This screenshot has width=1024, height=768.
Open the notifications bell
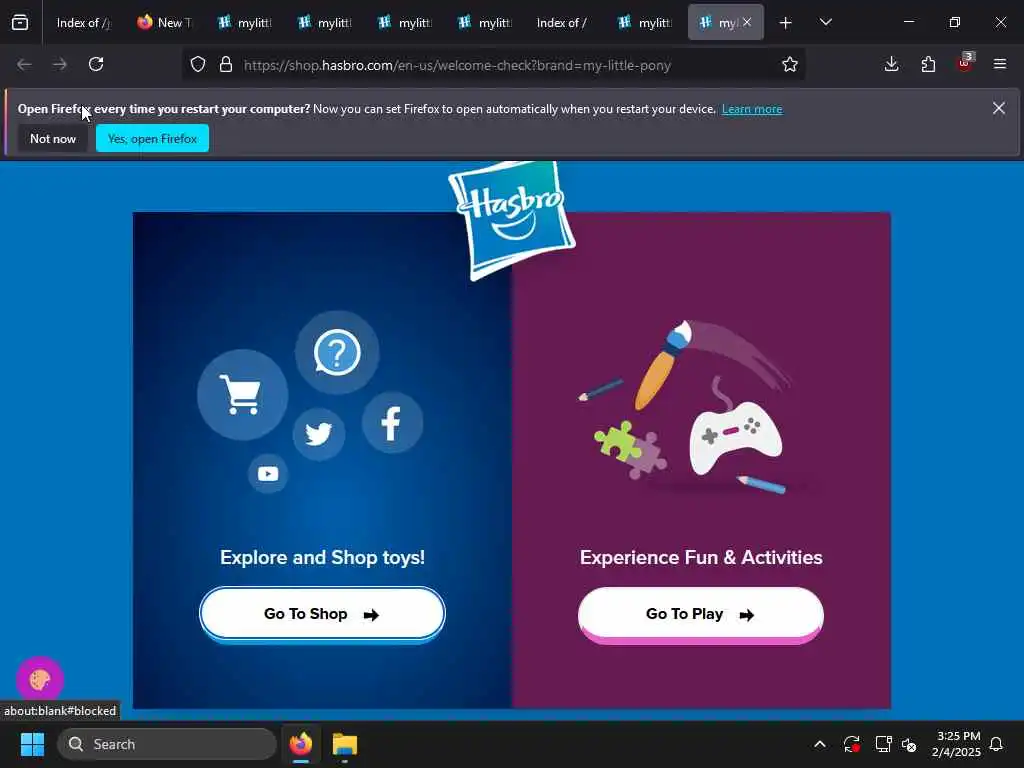point(997,744)
